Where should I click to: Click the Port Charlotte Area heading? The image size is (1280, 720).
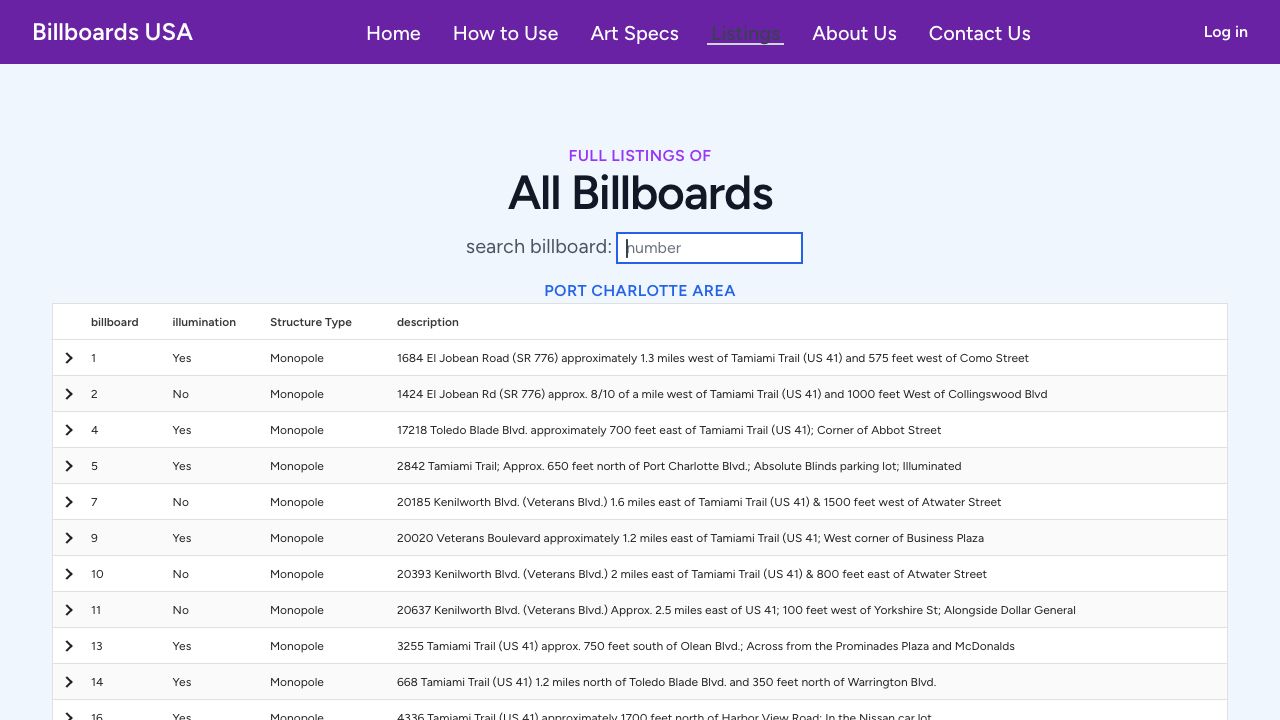(x=640, y=291)
